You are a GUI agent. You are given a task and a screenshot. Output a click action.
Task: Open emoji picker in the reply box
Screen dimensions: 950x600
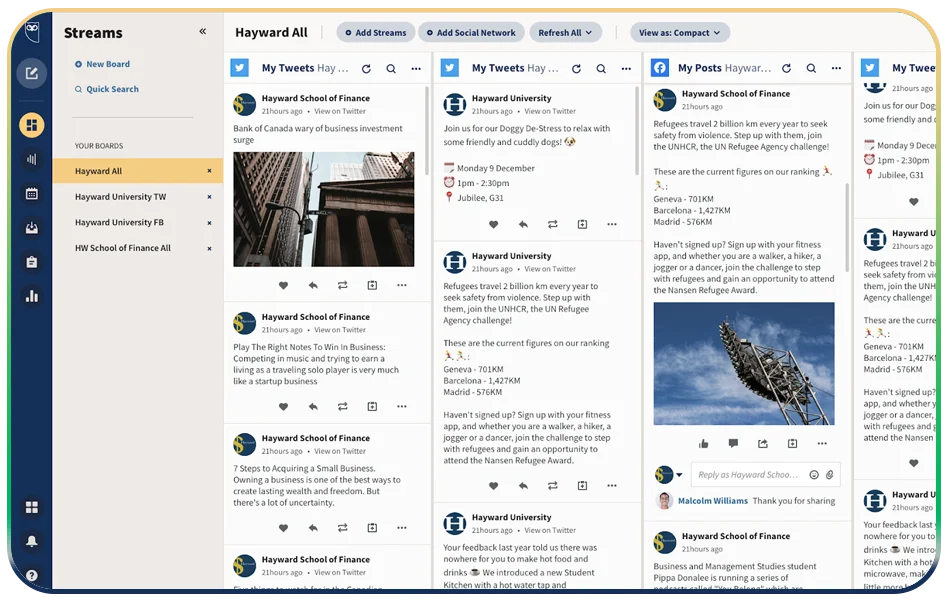click(x=814, y=475)
